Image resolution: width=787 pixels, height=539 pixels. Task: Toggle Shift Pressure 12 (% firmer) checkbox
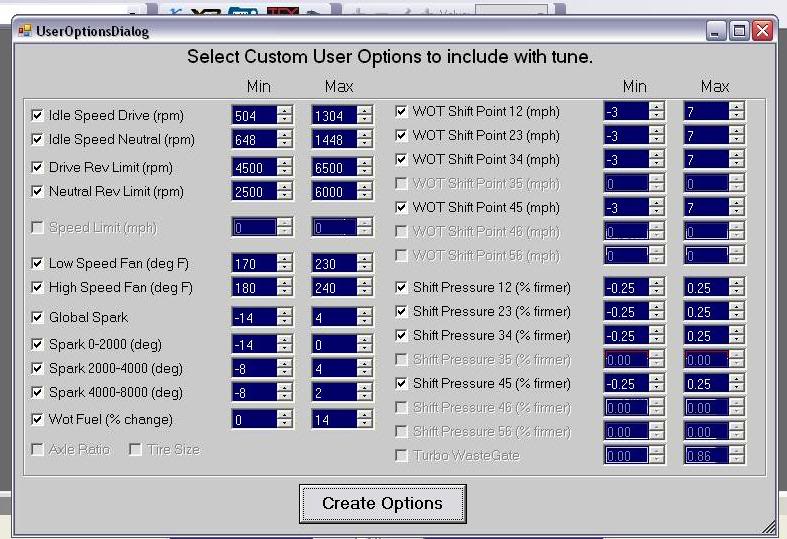[x=401, y=288]
